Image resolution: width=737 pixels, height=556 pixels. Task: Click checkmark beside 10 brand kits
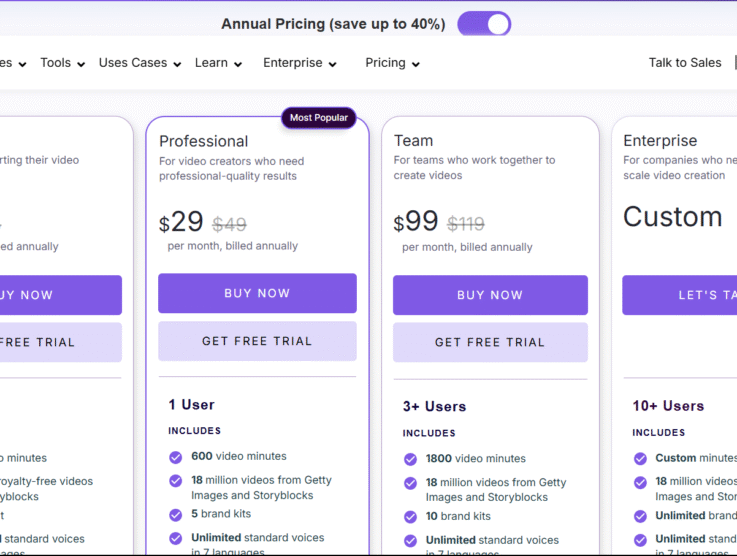pyautogui.click(x=410, y=517)
